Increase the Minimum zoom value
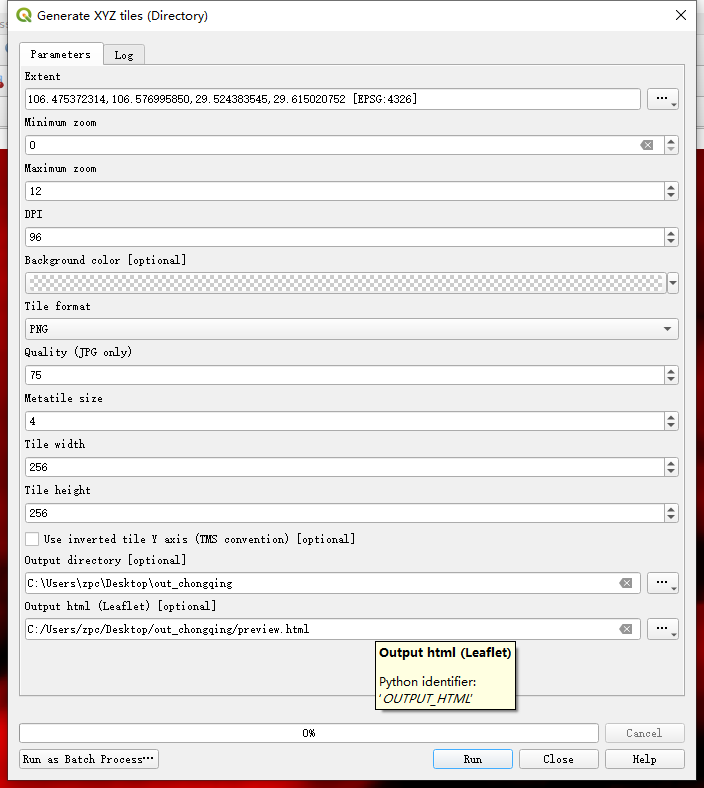This screenshot has width=704, height=788. (671, 141)
